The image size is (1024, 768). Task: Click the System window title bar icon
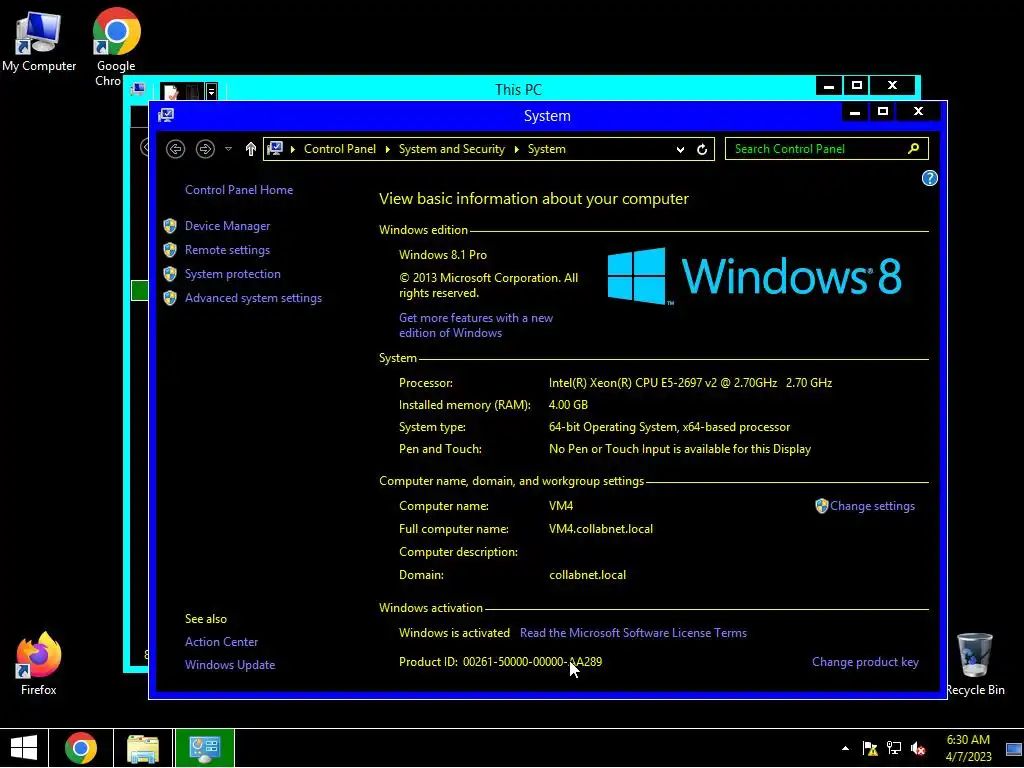tap(166, 115)
